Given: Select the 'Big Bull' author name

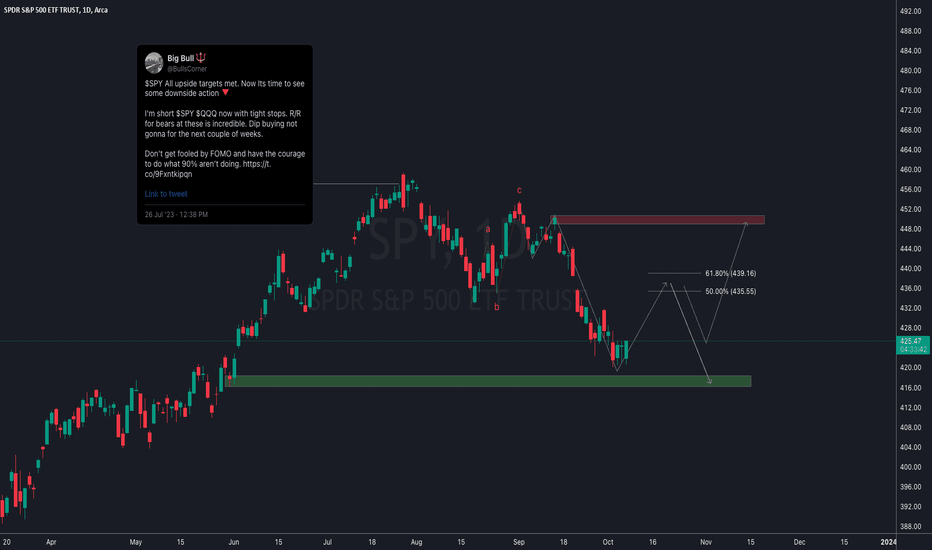Looking at the screenshot, I should (181, 58).
